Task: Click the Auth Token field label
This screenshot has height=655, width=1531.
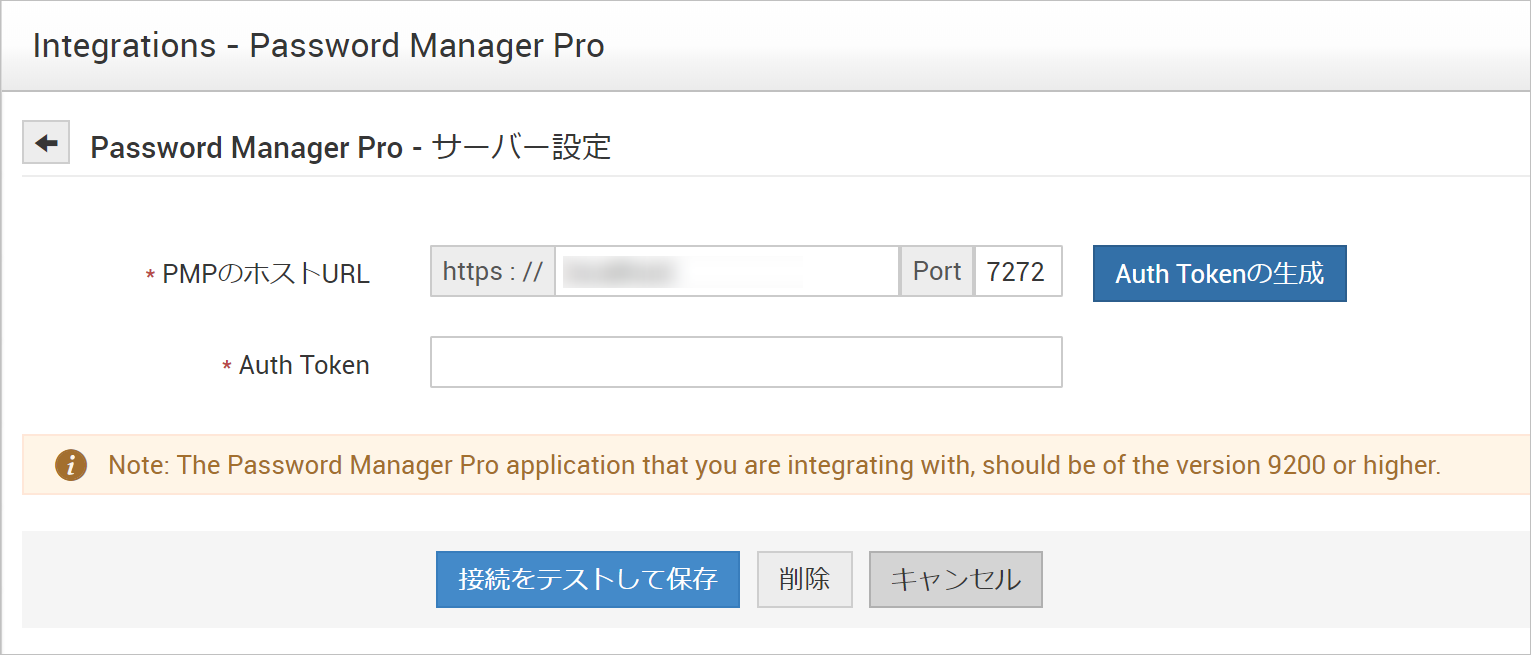Action: pos(304,366)
